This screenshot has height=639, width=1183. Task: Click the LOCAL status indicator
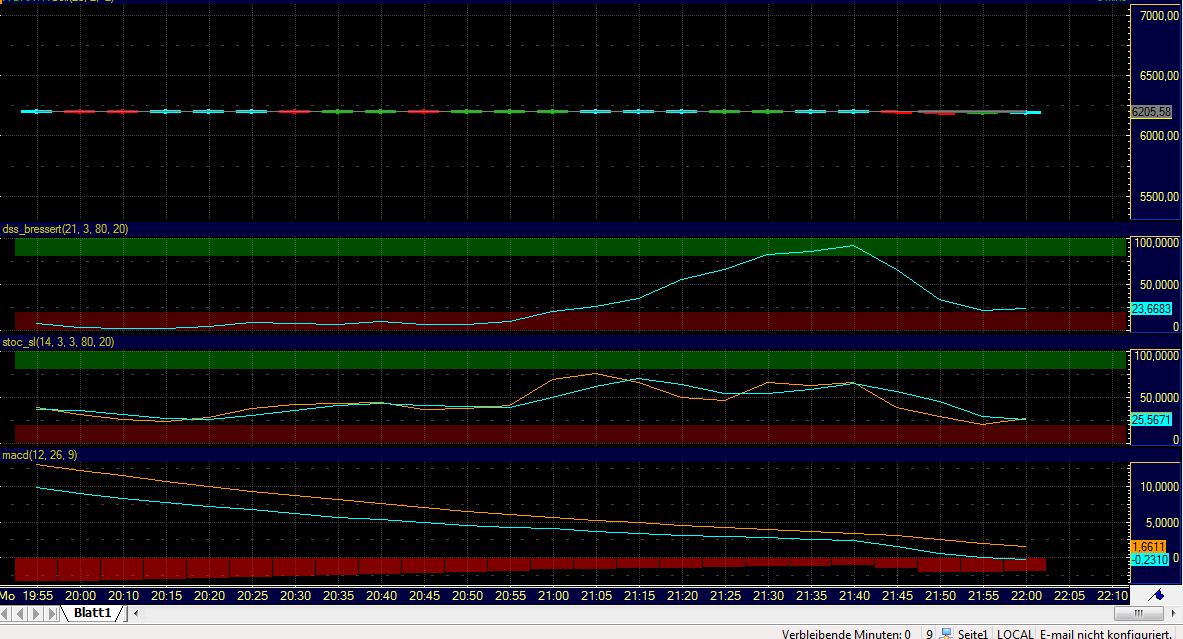click(x=1016, y=633)
